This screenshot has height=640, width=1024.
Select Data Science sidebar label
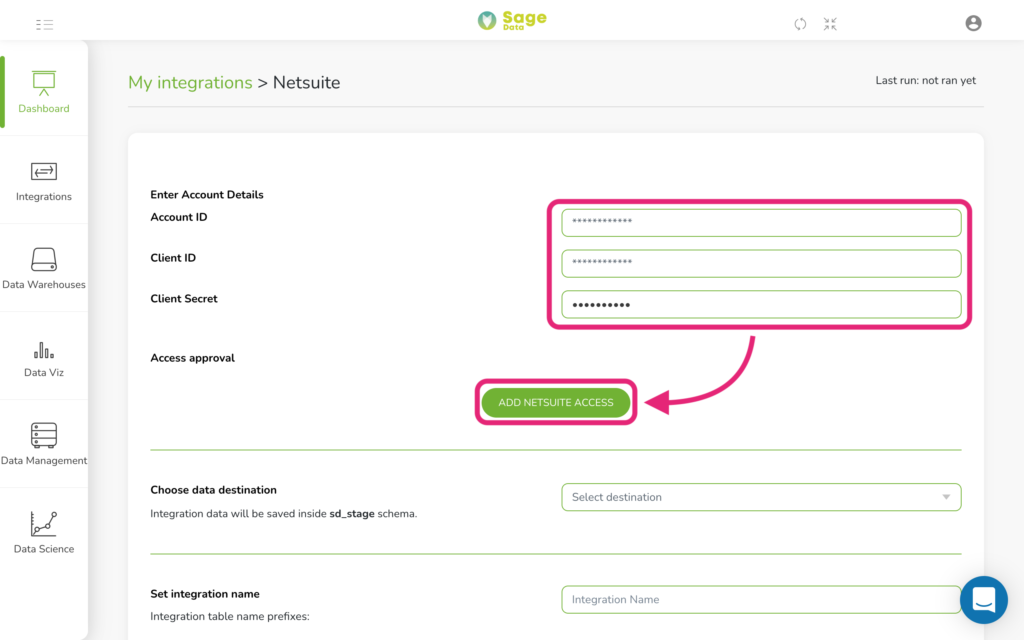[x=44, y=549]
